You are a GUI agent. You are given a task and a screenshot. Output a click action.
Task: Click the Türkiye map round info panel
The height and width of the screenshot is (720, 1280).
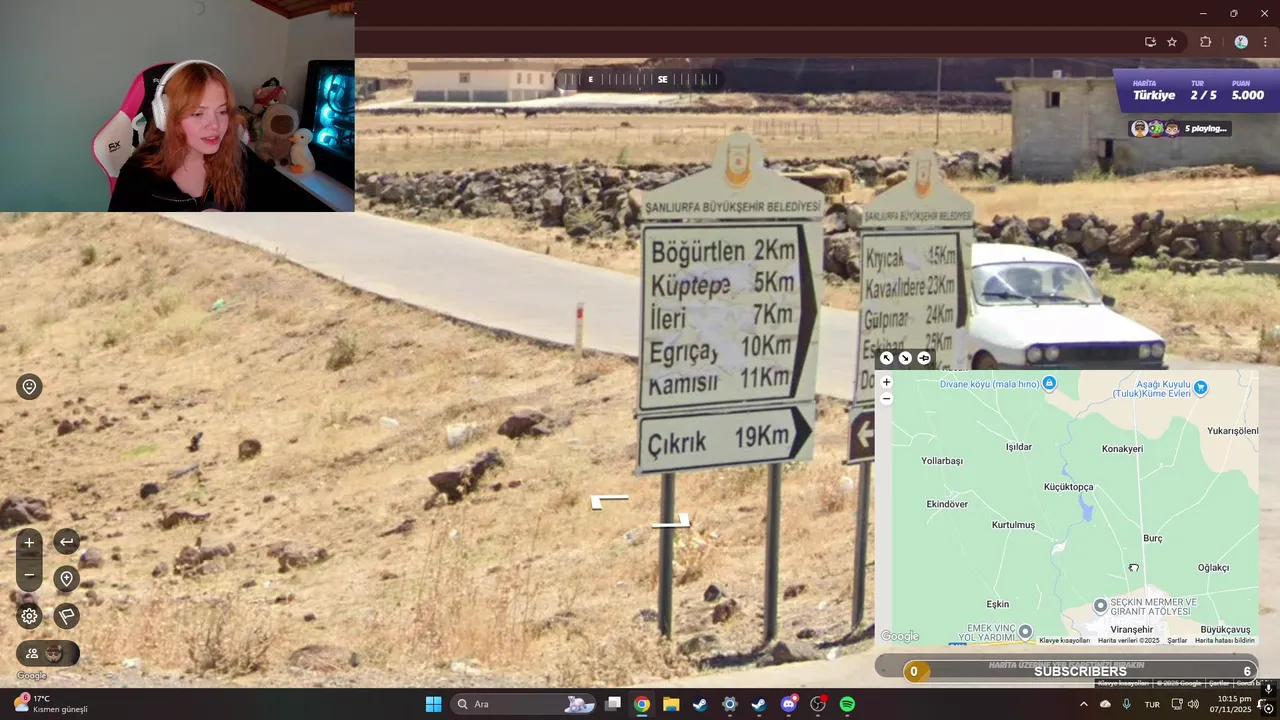(x=1196, y=91)
